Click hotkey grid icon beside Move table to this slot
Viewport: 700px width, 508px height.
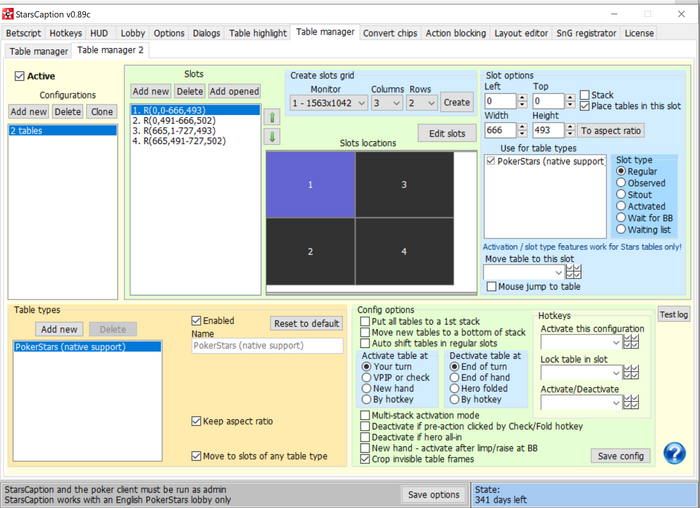click(x=573, y=271)
